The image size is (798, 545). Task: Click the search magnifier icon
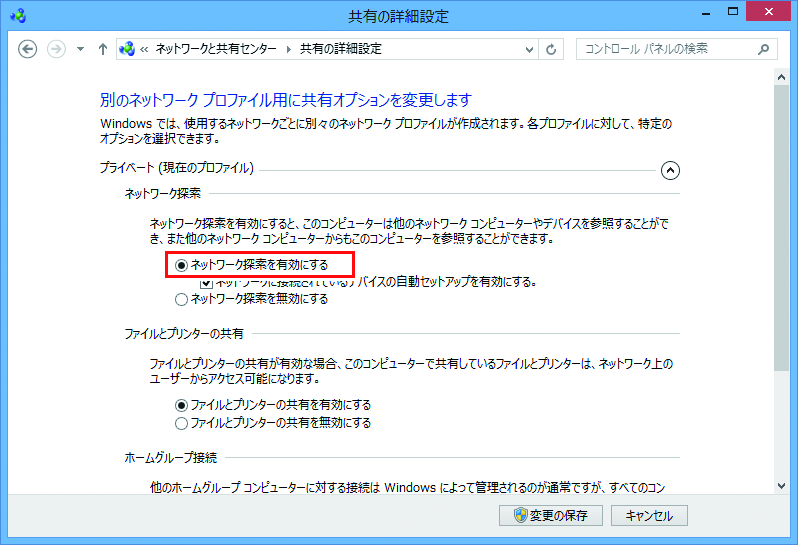coord(763,49)
